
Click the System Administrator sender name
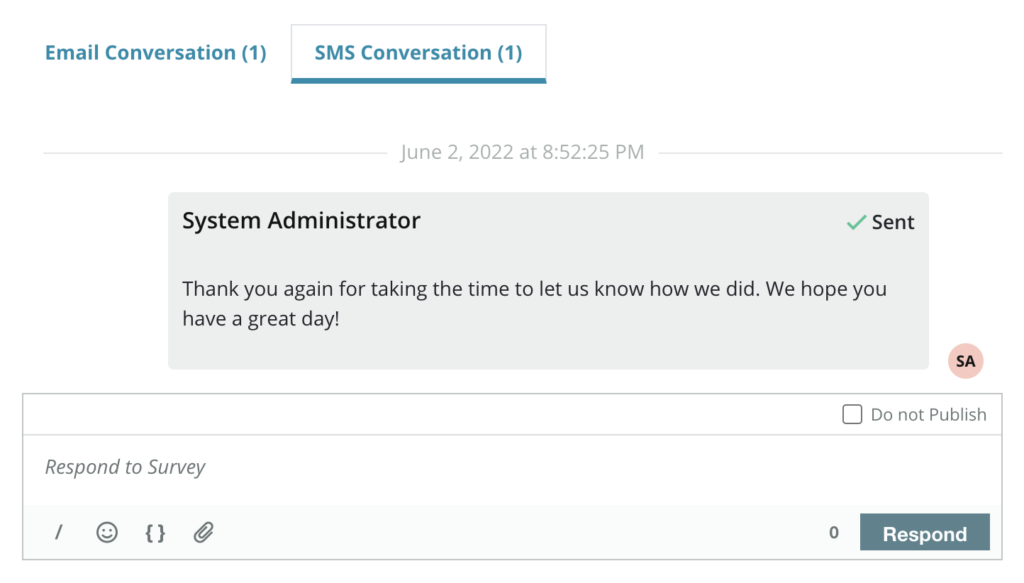[x=301, y=221]
